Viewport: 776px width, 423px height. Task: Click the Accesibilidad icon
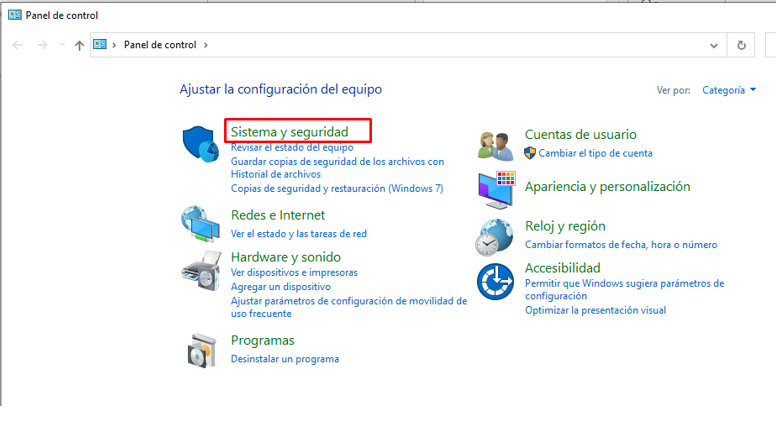coord(496,281)
